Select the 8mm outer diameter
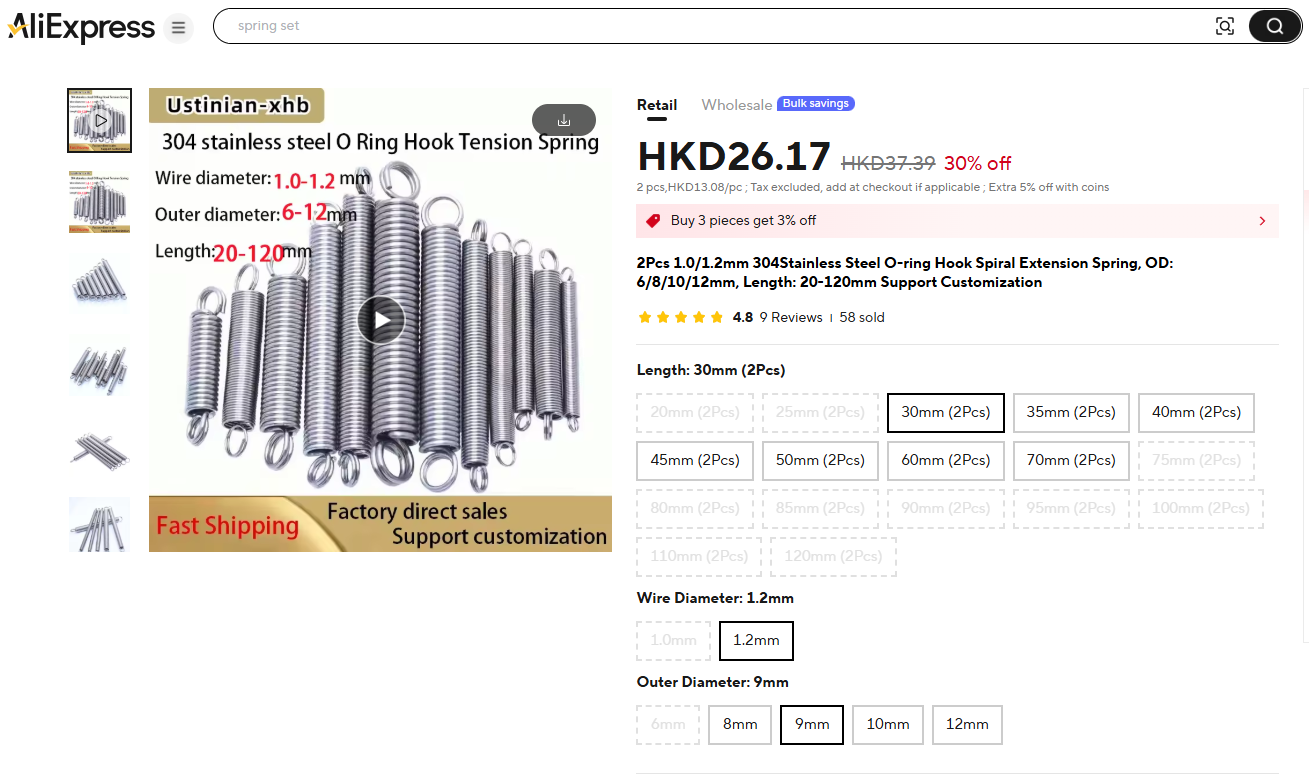 tap(740, 725)
